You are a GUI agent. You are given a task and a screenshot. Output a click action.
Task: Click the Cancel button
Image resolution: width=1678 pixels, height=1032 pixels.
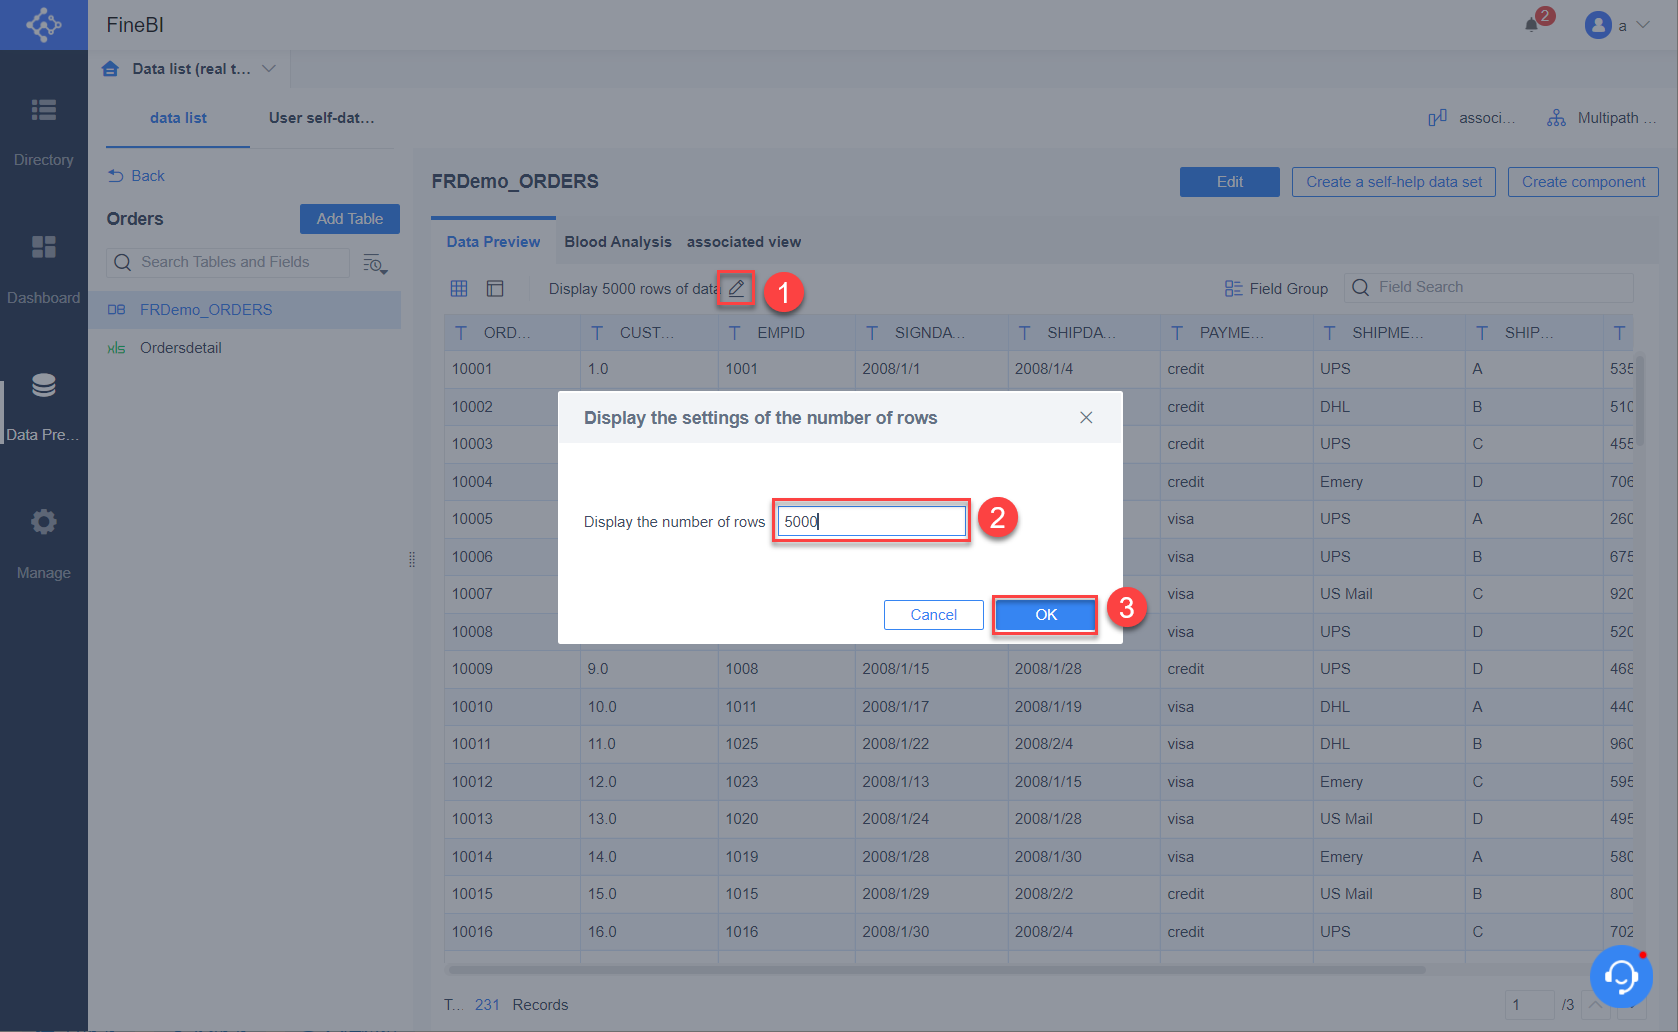point(933,615)
